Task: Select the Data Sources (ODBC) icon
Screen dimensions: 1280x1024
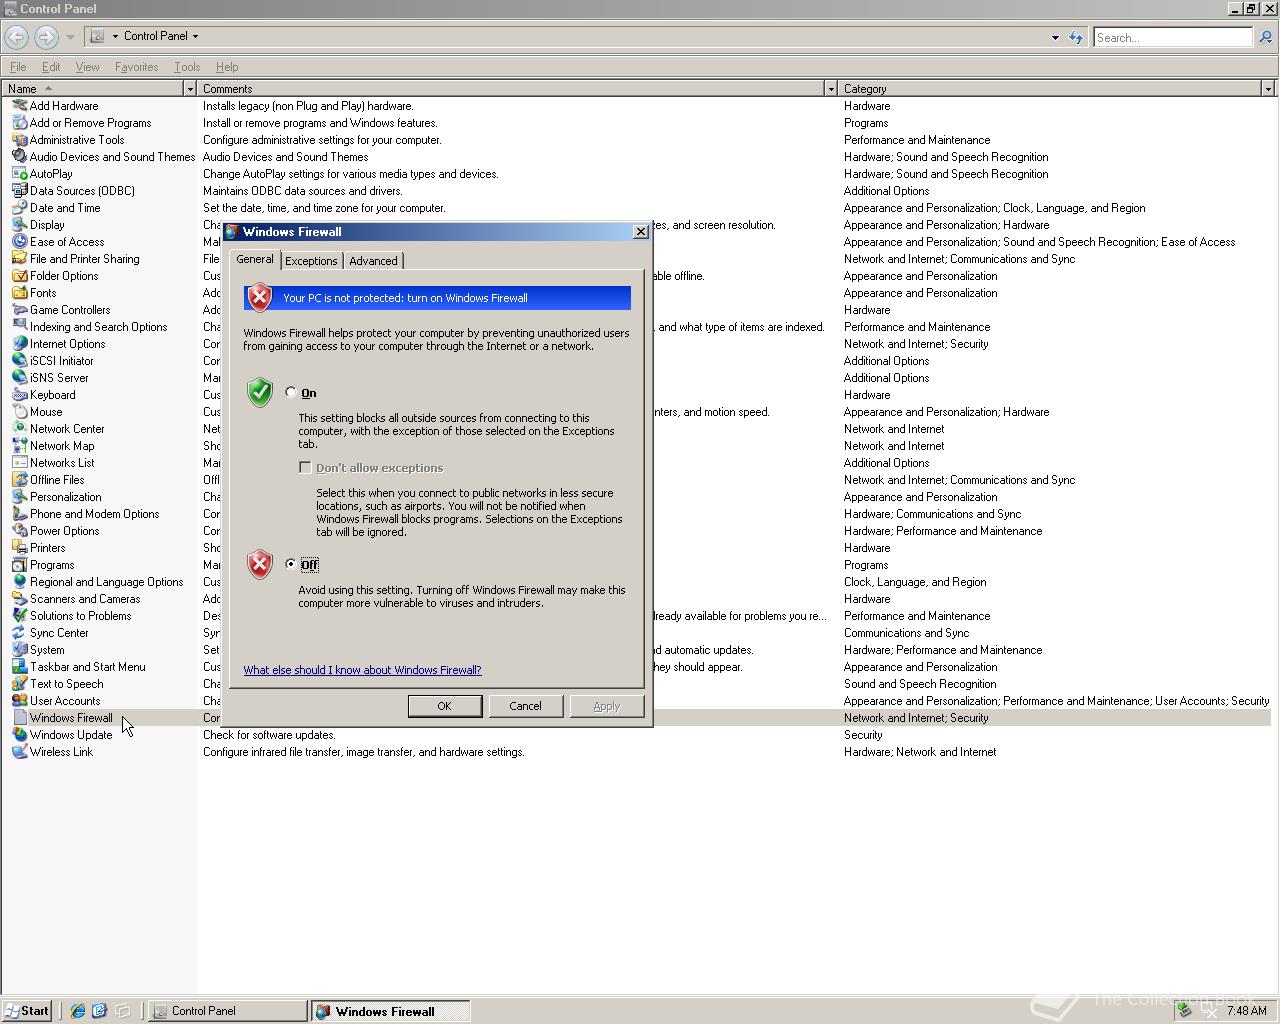Action: coord(19,191)
